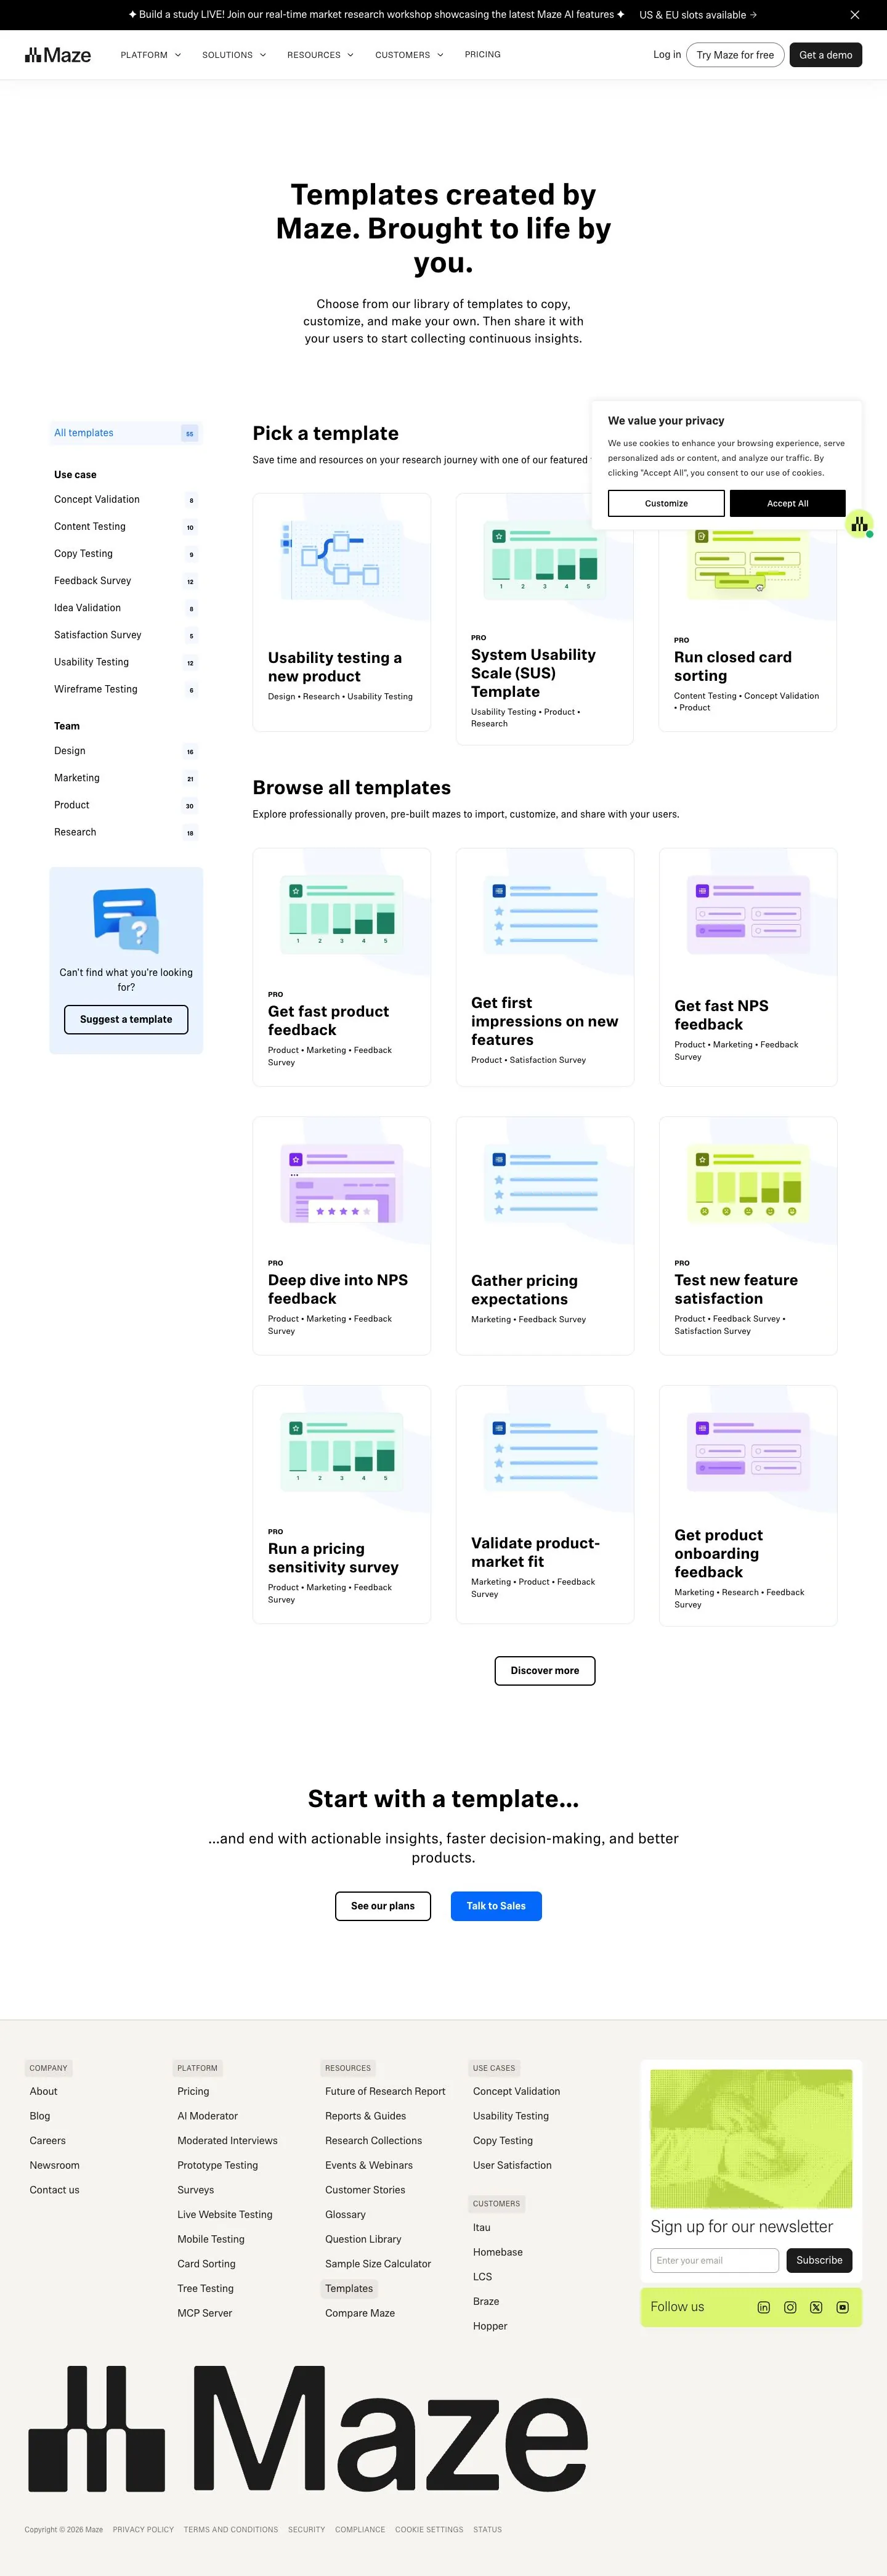Open Maze's YouTube channel from footer
Screen dimensions: 887x2576
point(842,2307)
